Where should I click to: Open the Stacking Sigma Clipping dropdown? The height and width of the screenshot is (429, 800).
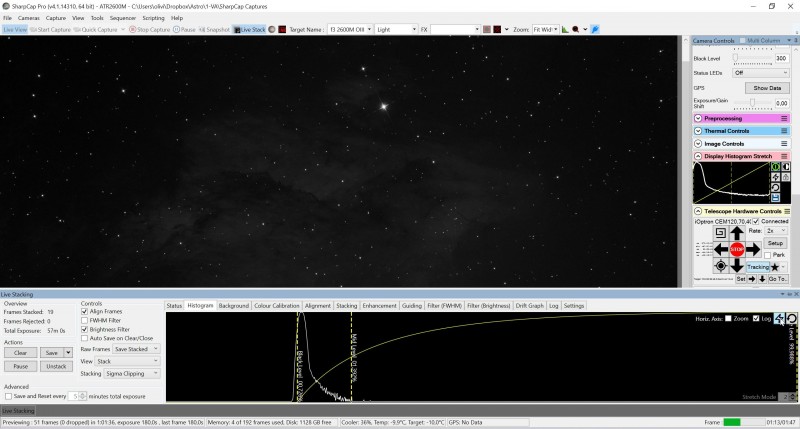[132, 373]
